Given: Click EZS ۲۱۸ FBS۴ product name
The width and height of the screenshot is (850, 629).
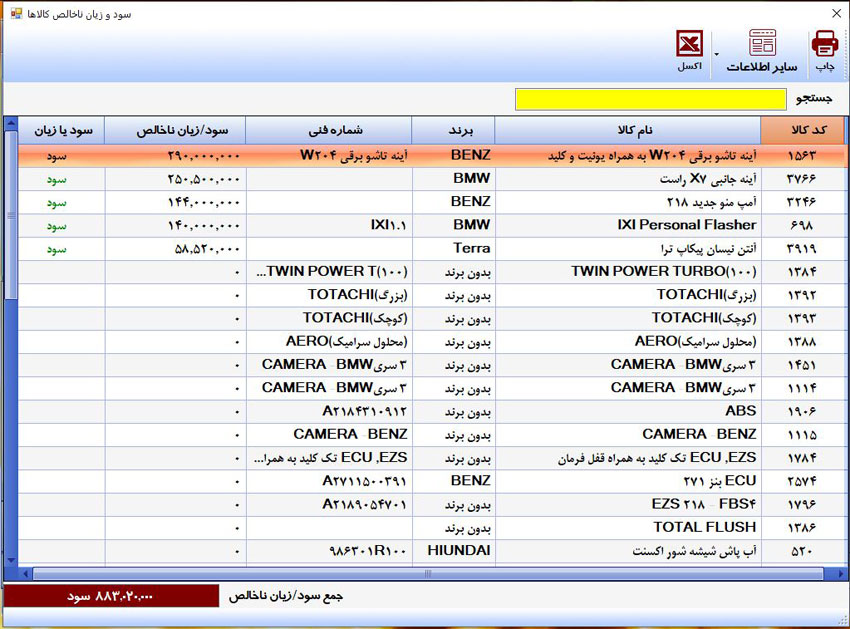Looking at the screenshot, I should [704, 504].
